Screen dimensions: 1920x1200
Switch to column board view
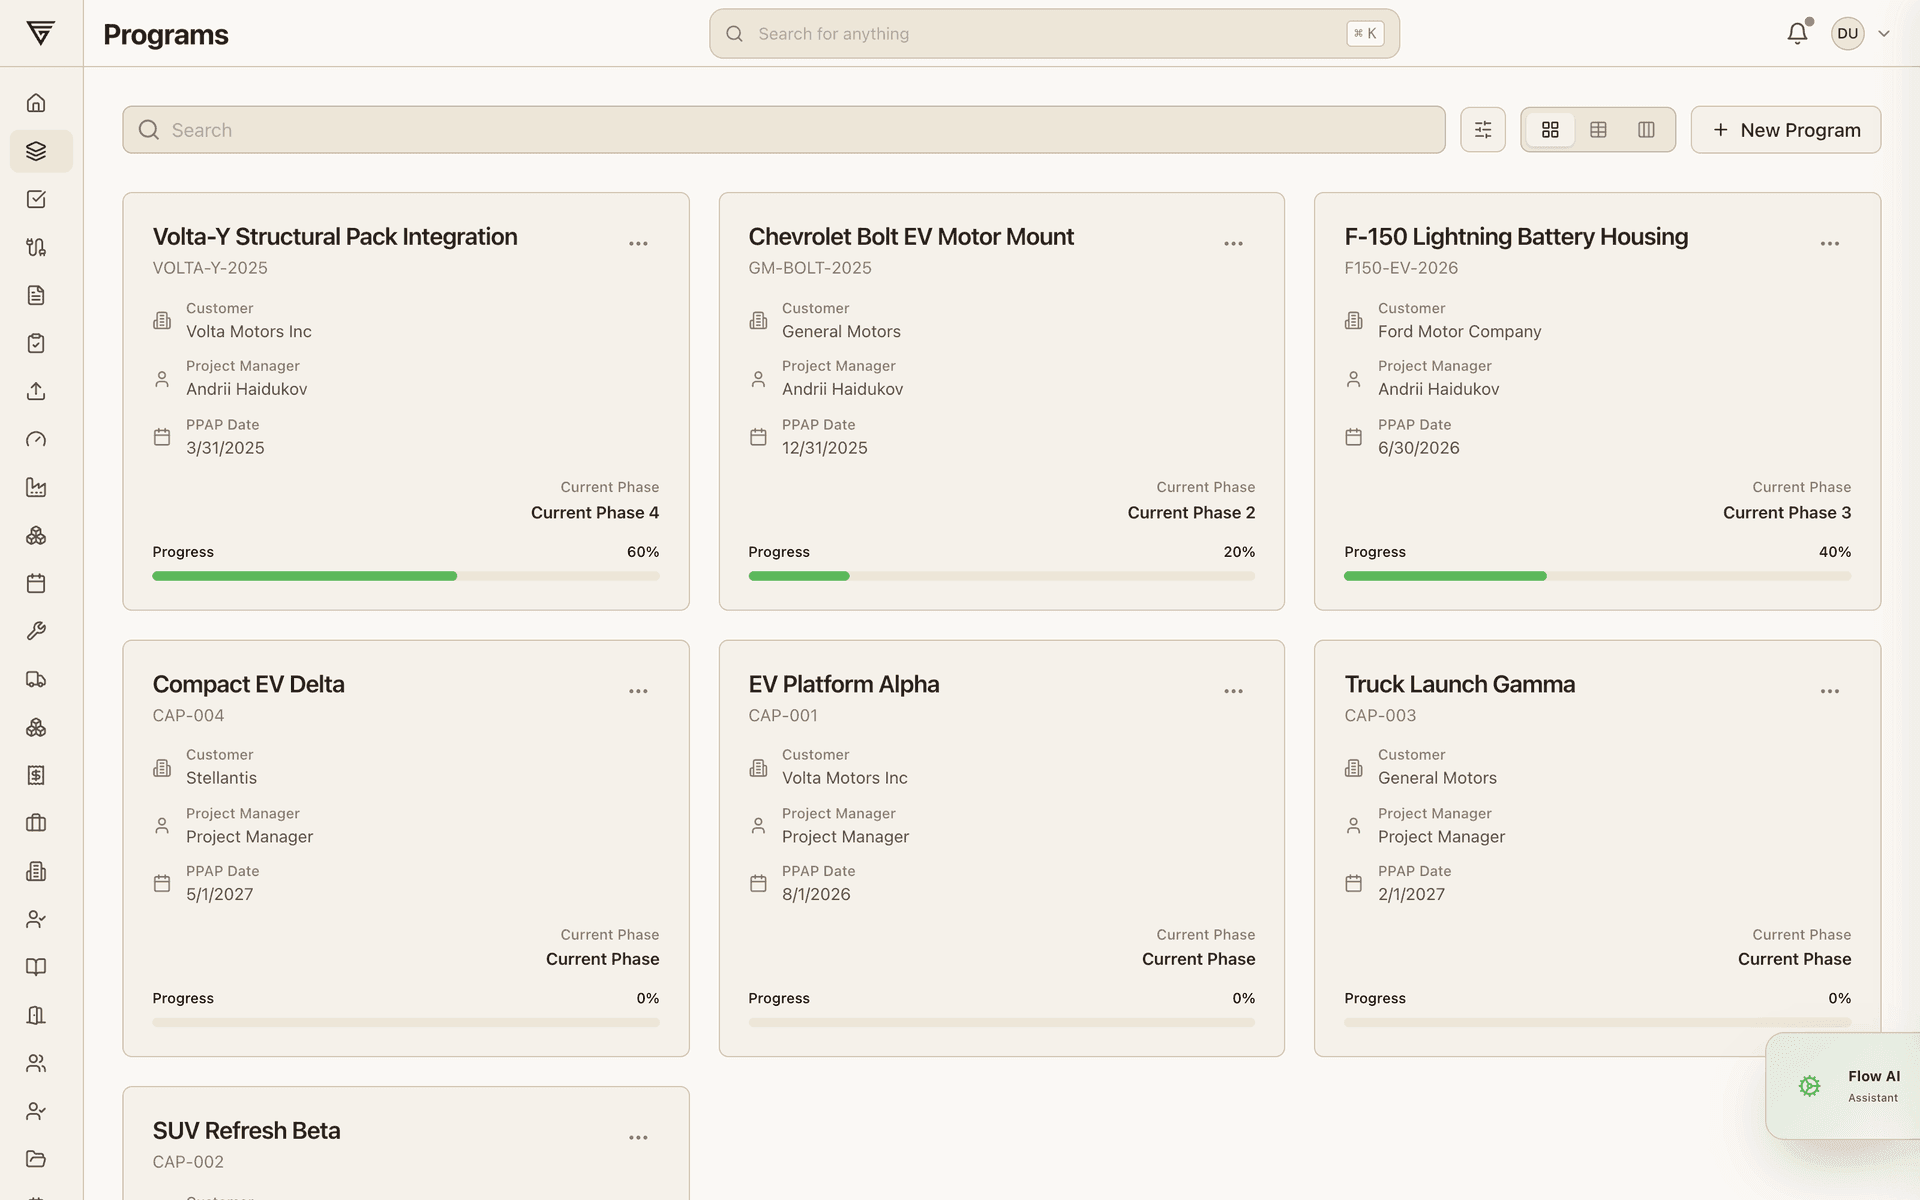(1646, 130)
